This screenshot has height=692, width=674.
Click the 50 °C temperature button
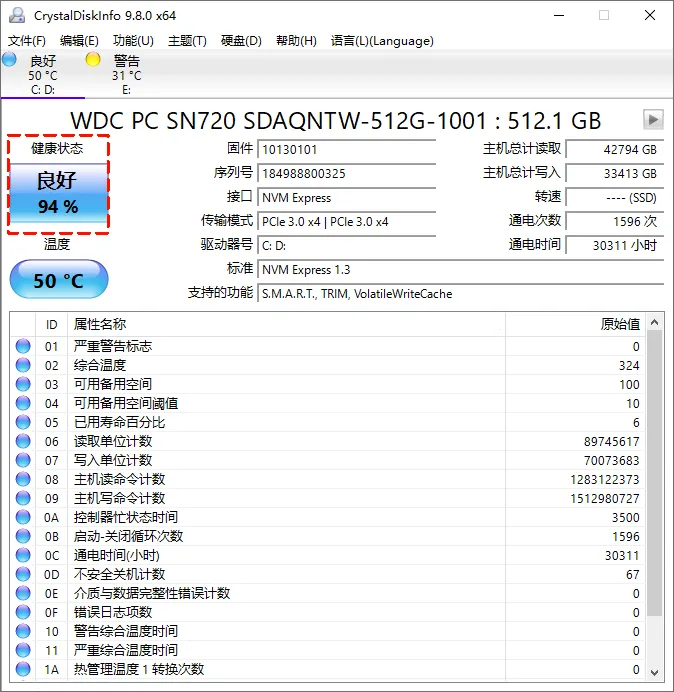[59, 280]
